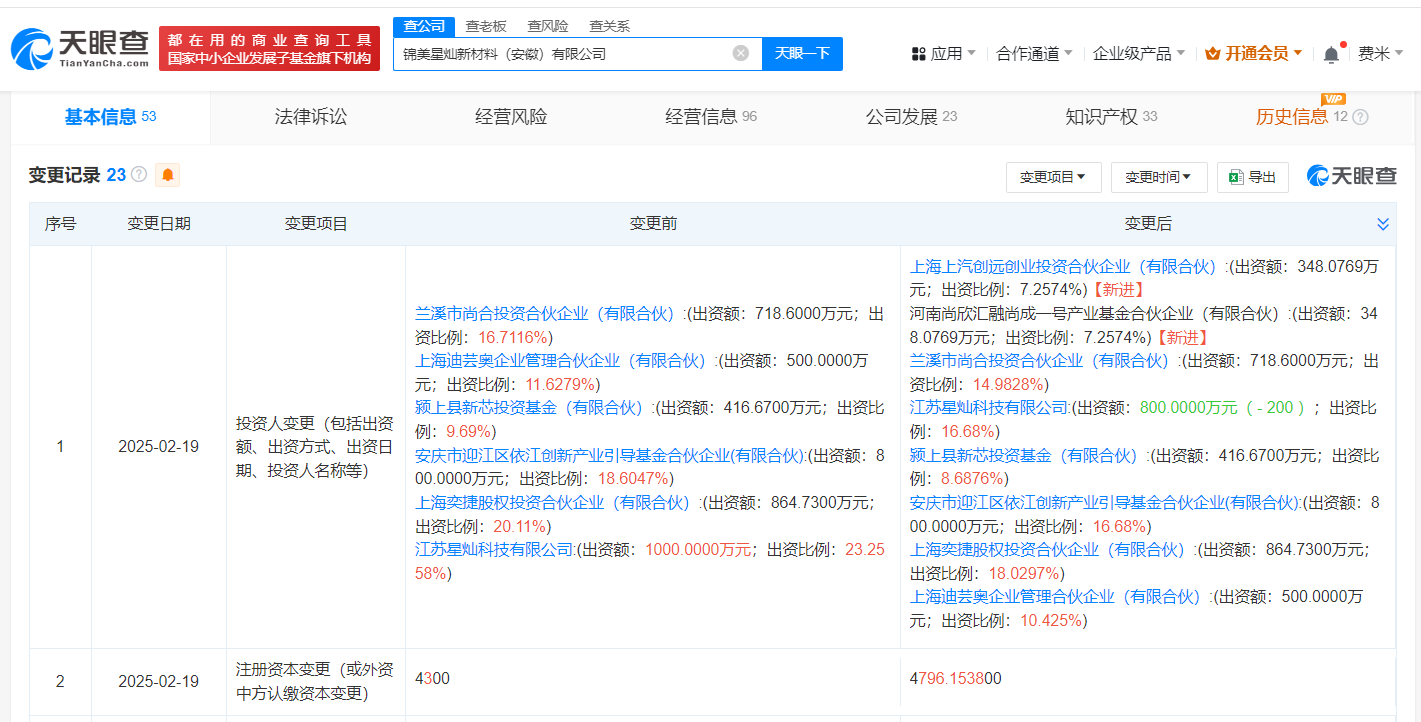Click the red 都在用的商业查询工具 banner
The height and width of the screenshot is (722, 1421).
[x=270, y=48]
